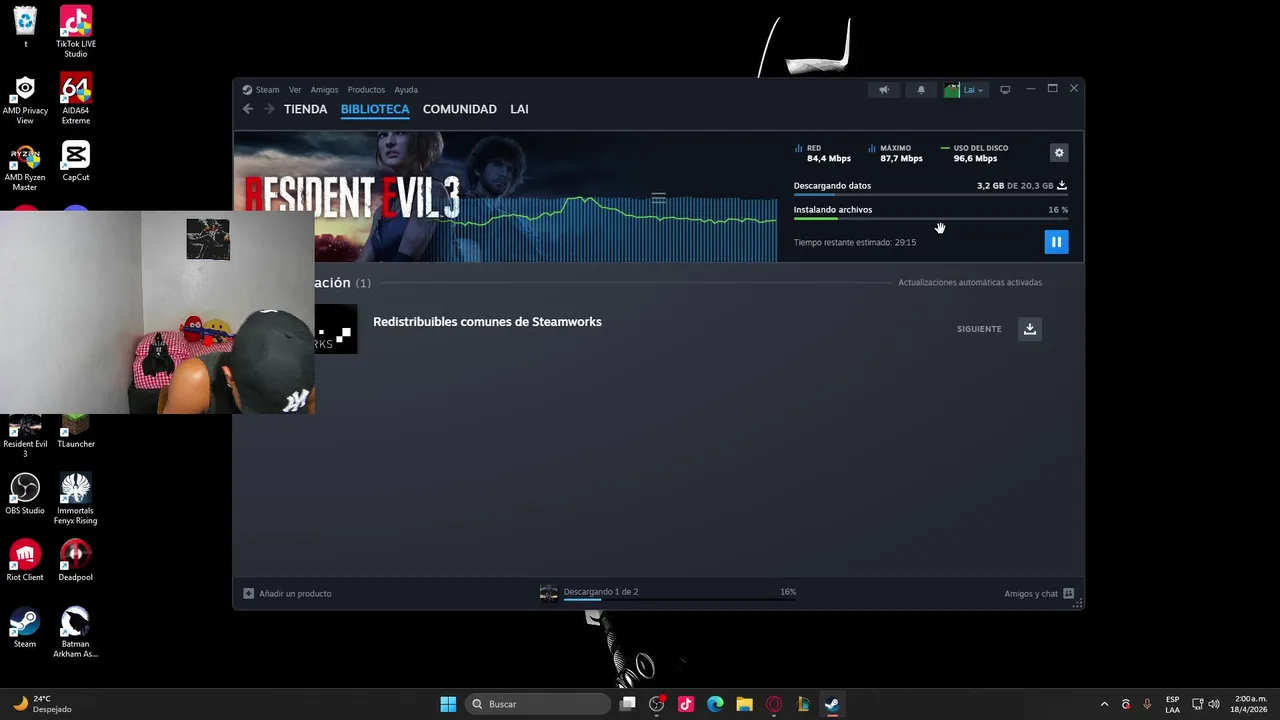Viewport: 1280px width, 720px height.
Task: Open AMD Ryzen Master desktop icon
Action: coord(25,166)
